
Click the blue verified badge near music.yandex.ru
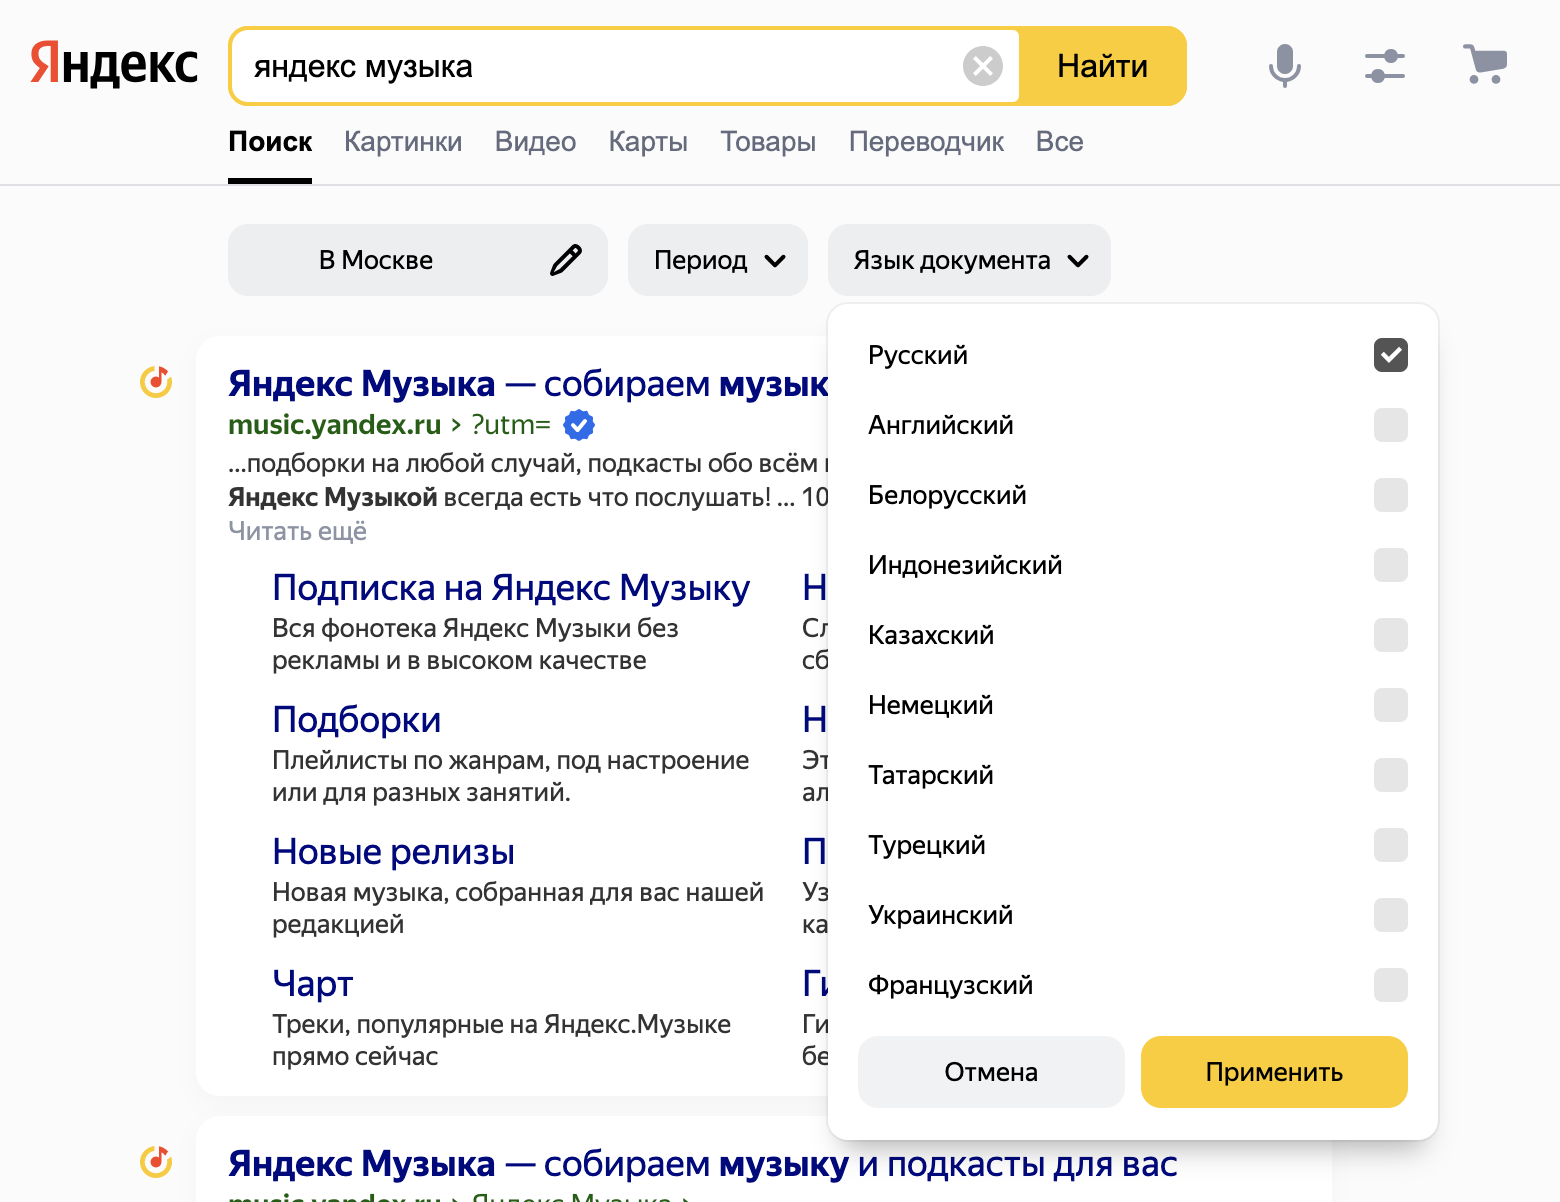click(x=579, y=425)
